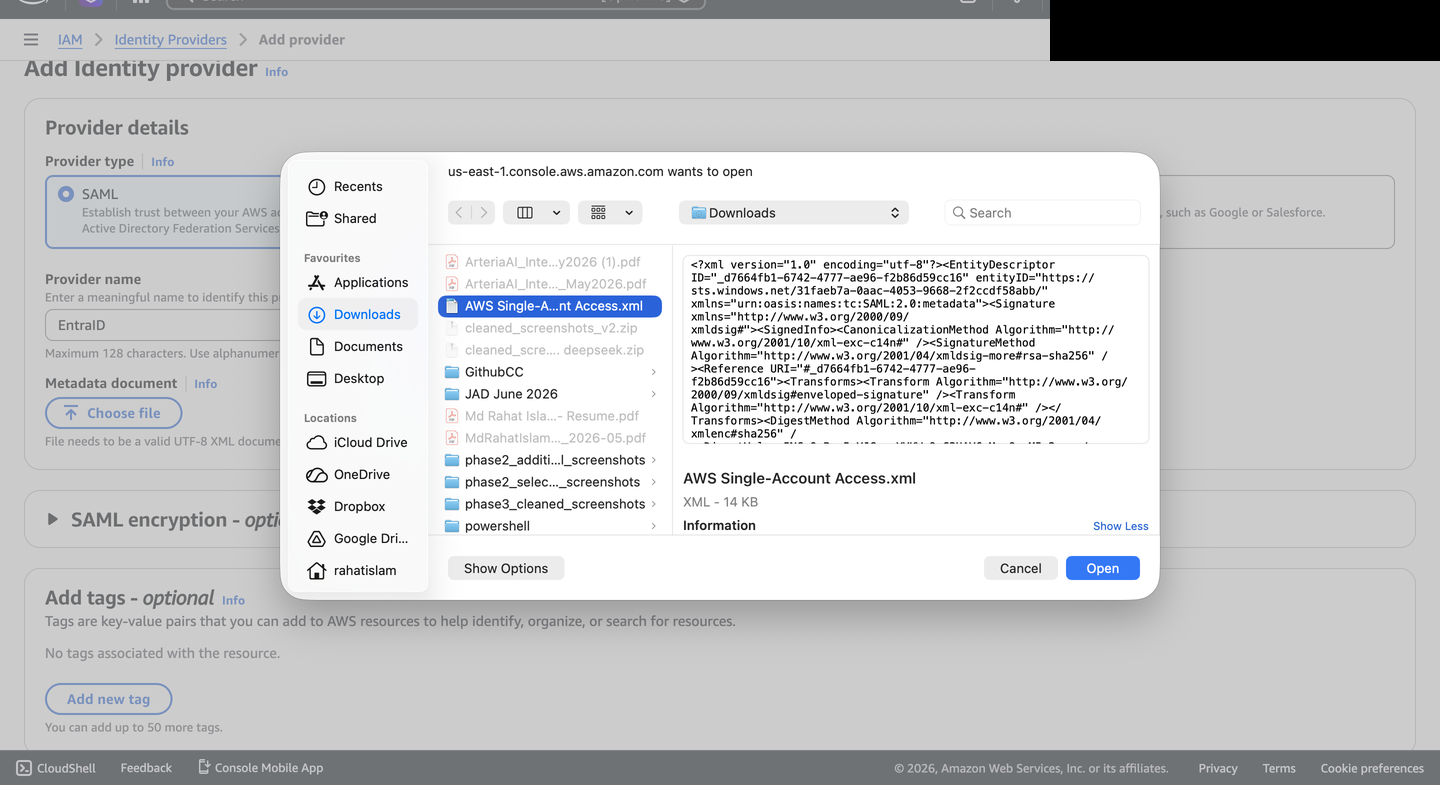
Task: Expand the SAML encryption section
Action: pos(53,520)
